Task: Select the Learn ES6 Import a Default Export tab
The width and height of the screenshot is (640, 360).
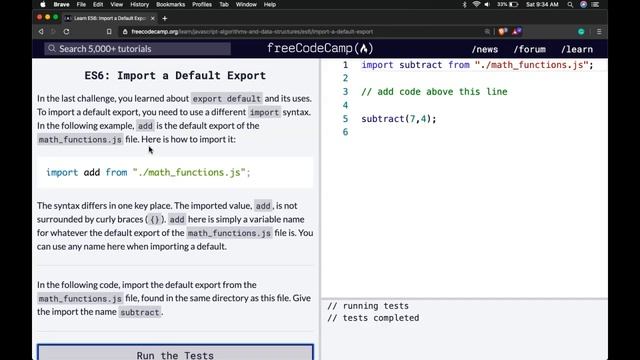Action: point(109,18)
